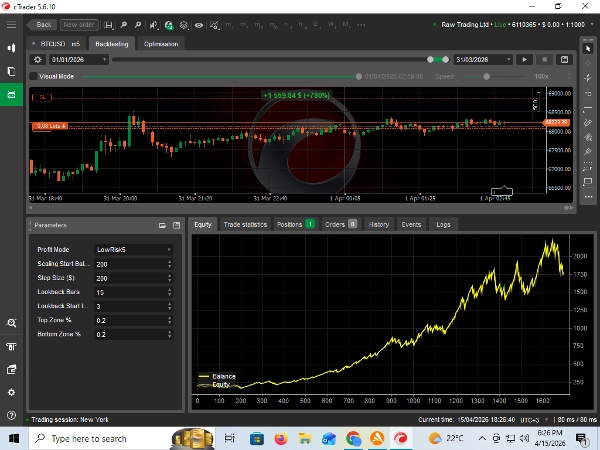Screen dimensions: 600x450
Task: Open the drawing objects list icon
Action: (215, 25)
